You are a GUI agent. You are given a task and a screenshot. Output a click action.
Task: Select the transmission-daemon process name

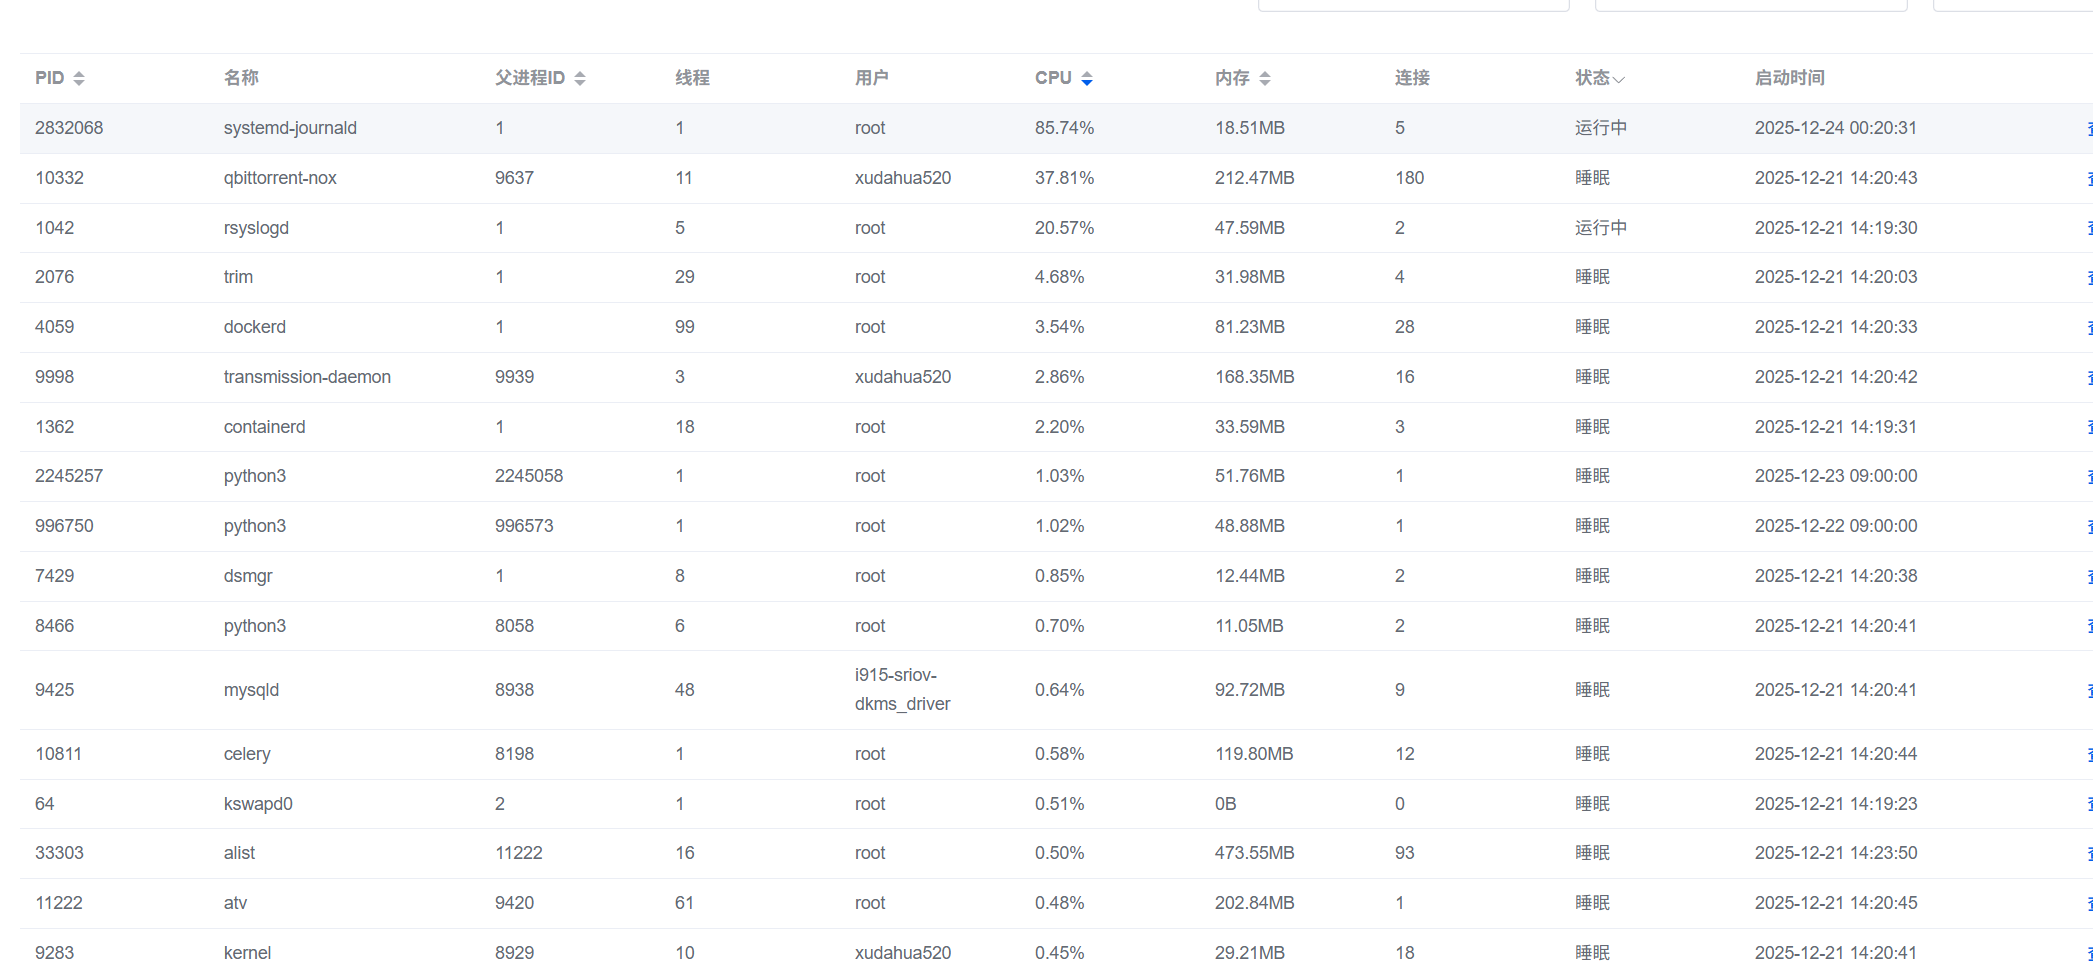tap(307, 377)
